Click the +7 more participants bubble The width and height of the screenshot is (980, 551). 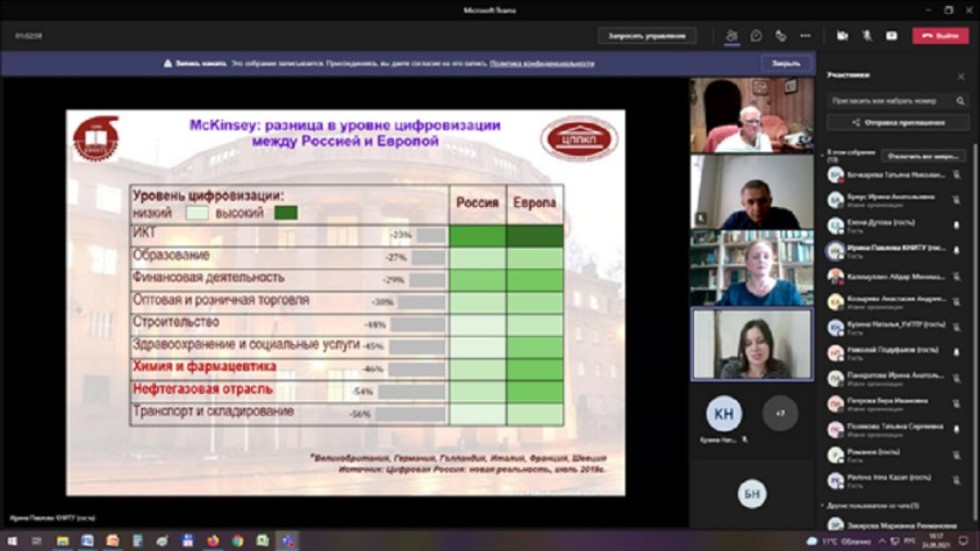coord(780,413)
